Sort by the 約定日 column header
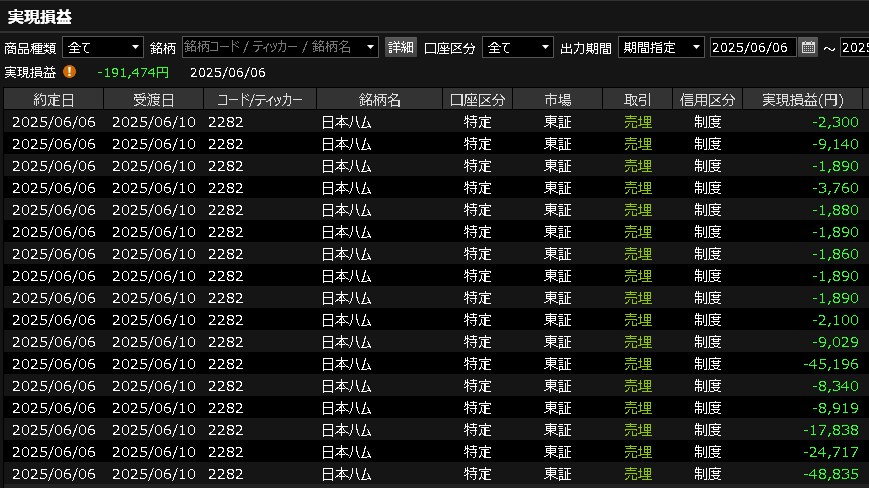 point(54,100)
